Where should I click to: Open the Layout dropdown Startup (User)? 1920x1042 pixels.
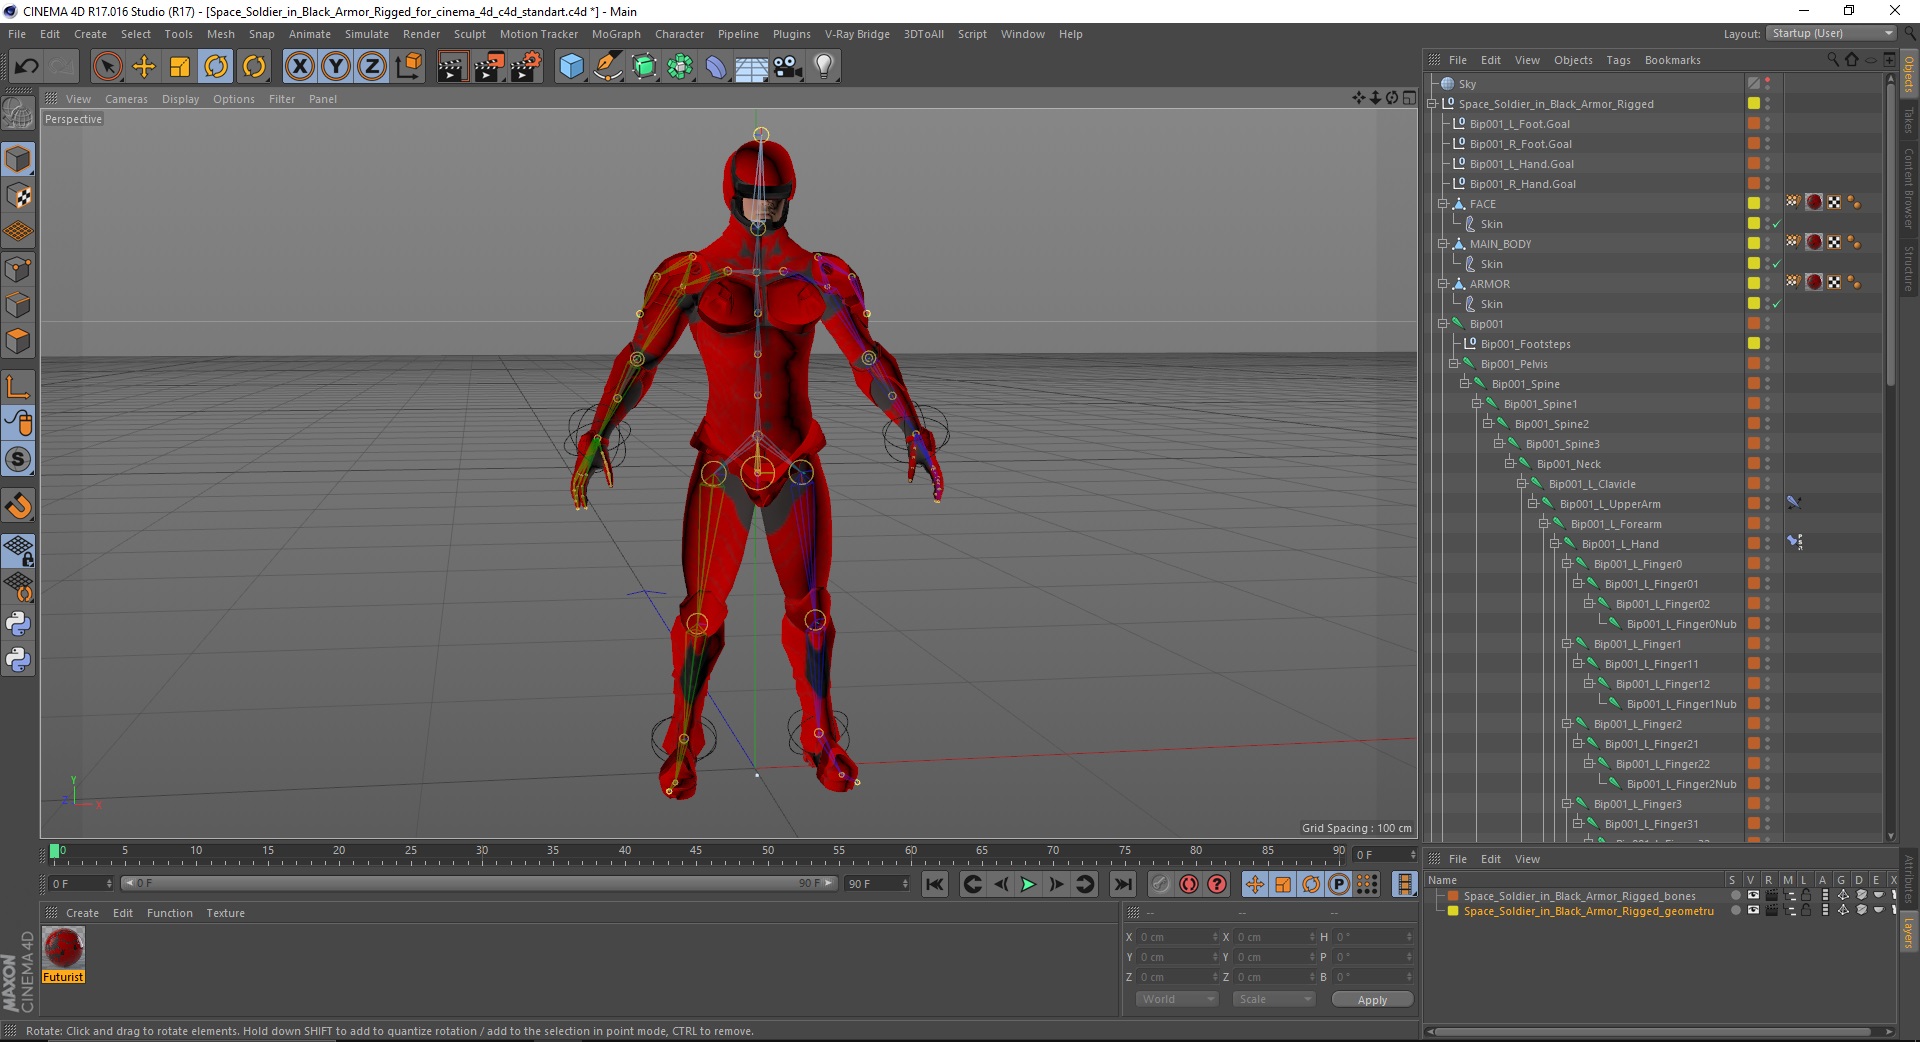1830,33
